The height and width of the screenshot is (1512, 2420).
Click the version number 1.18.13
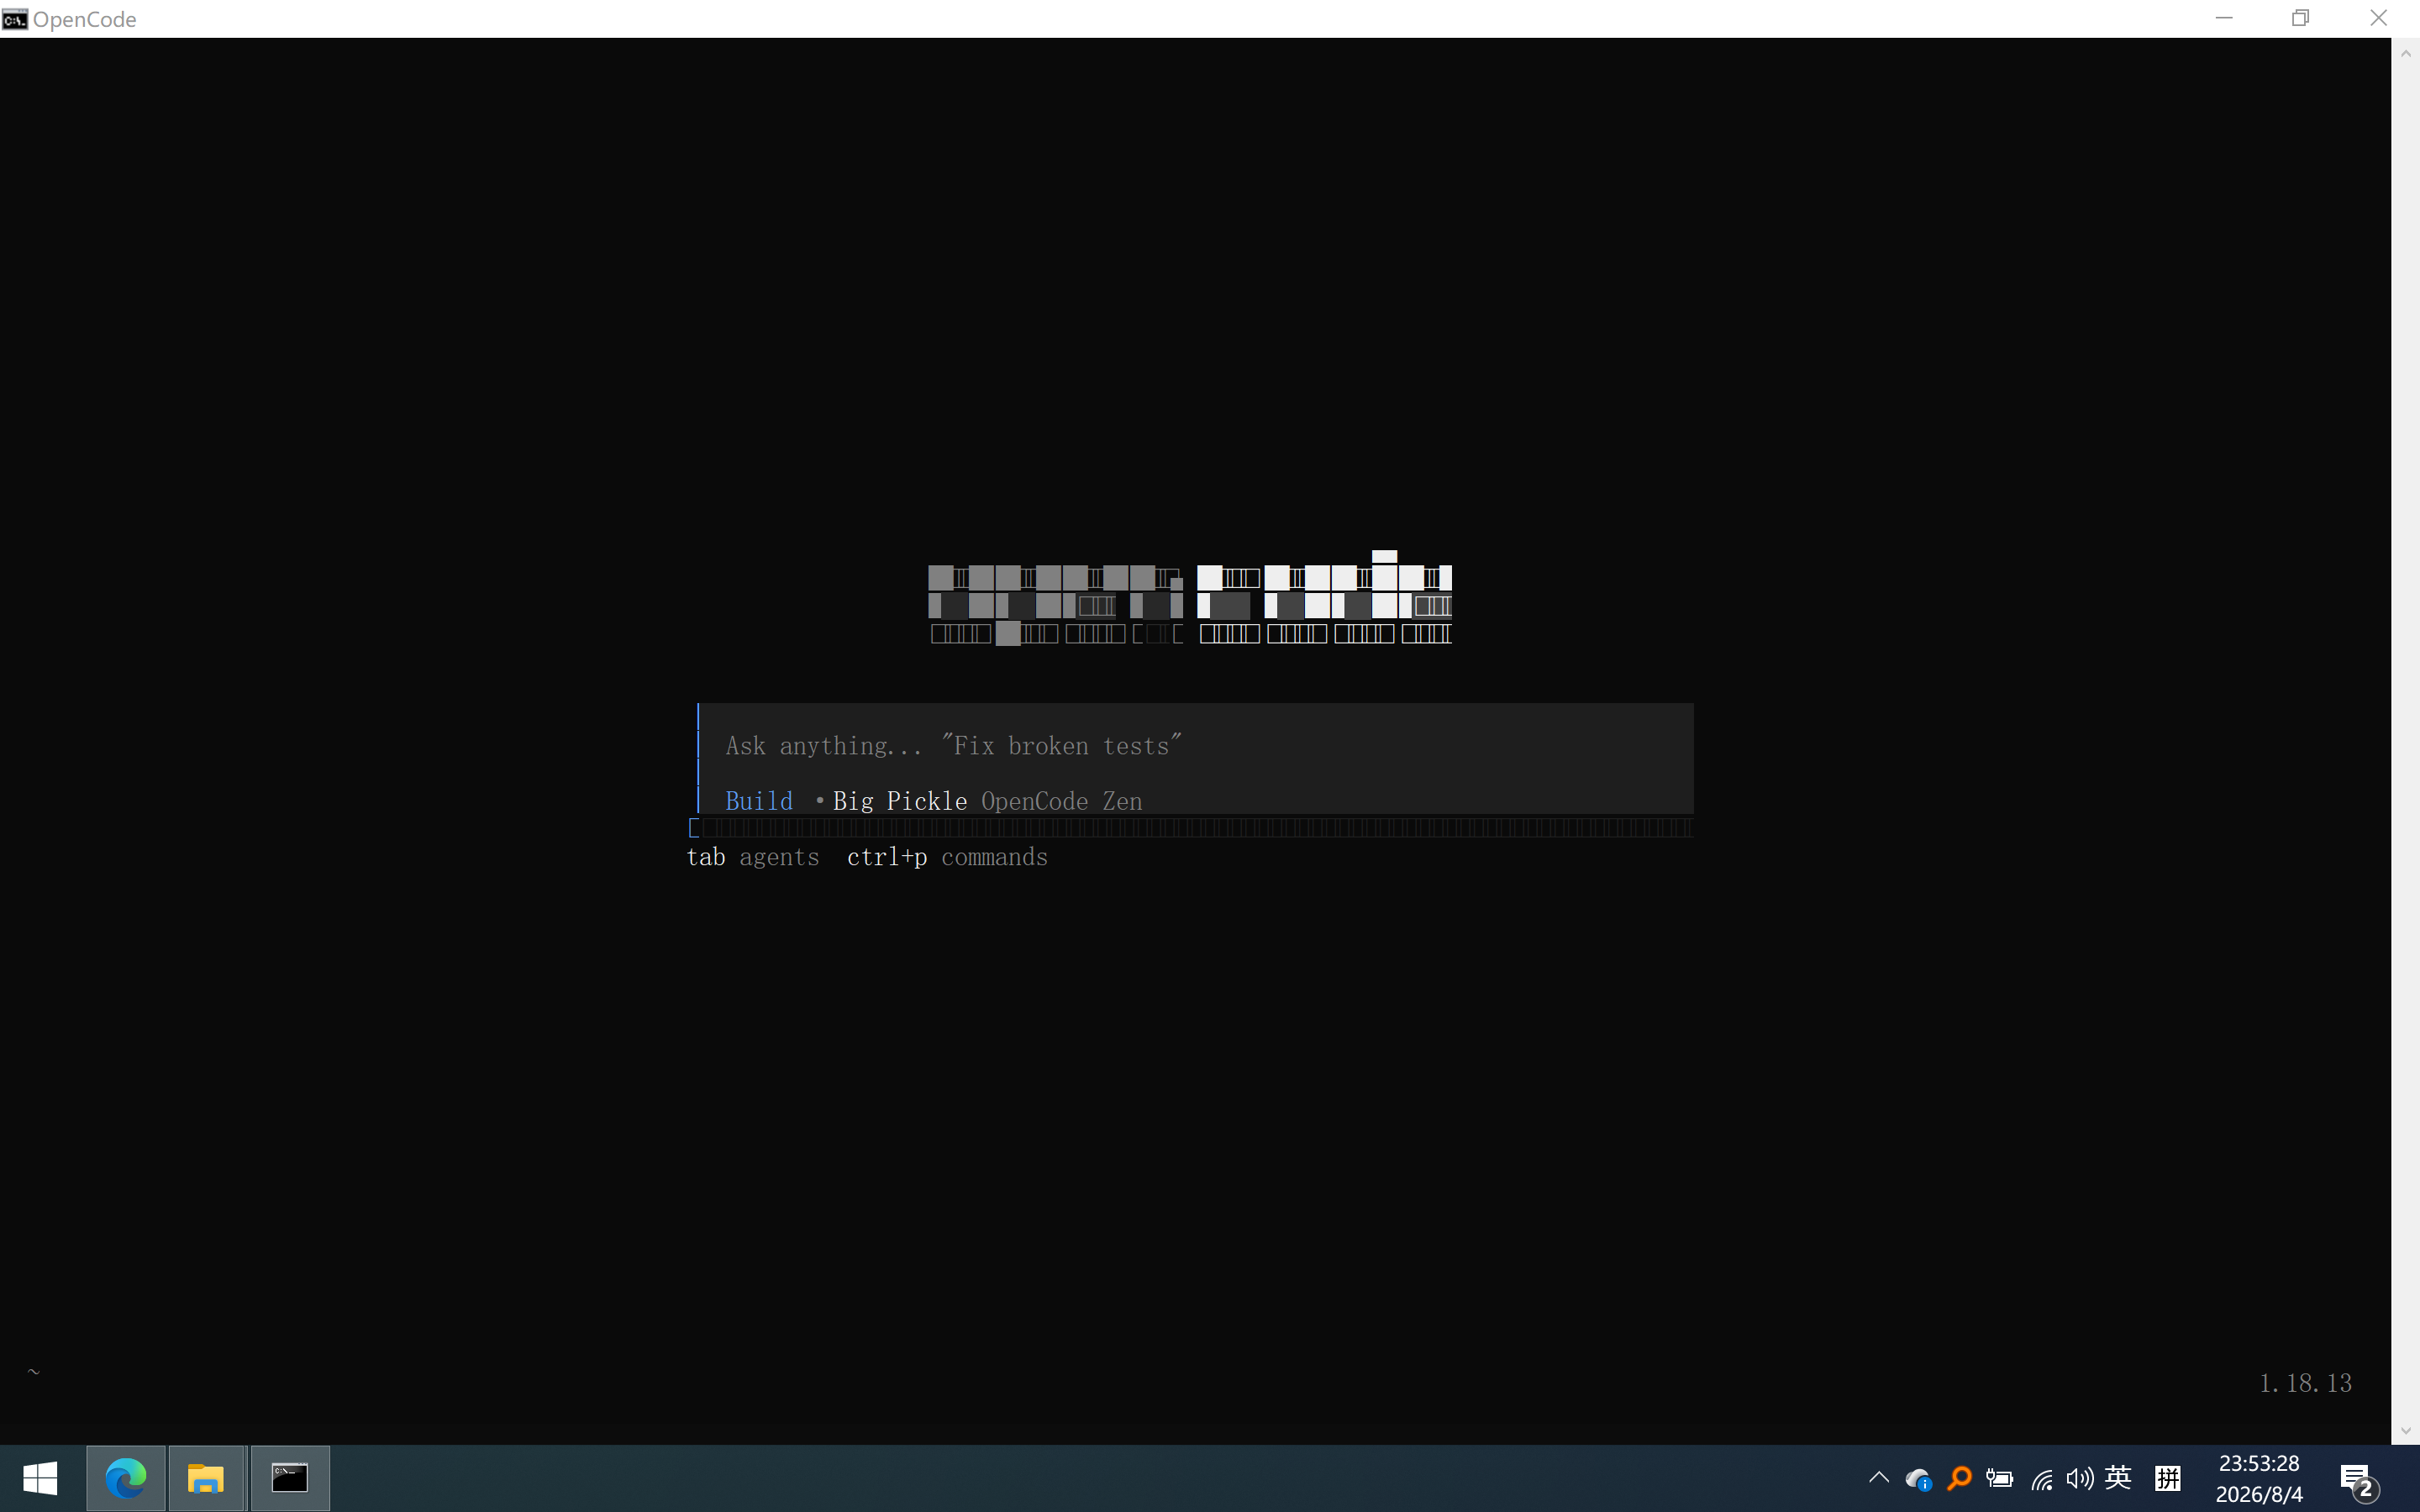pos(2305,1383)
